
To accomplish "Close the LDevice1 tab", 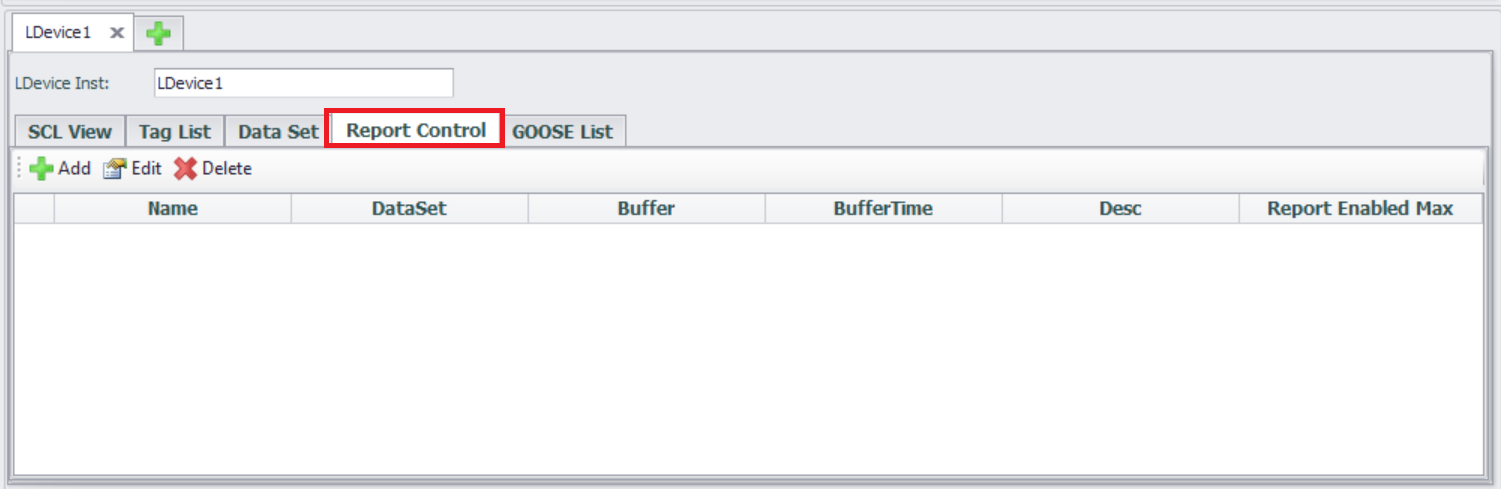I will [x=117, y=33].
